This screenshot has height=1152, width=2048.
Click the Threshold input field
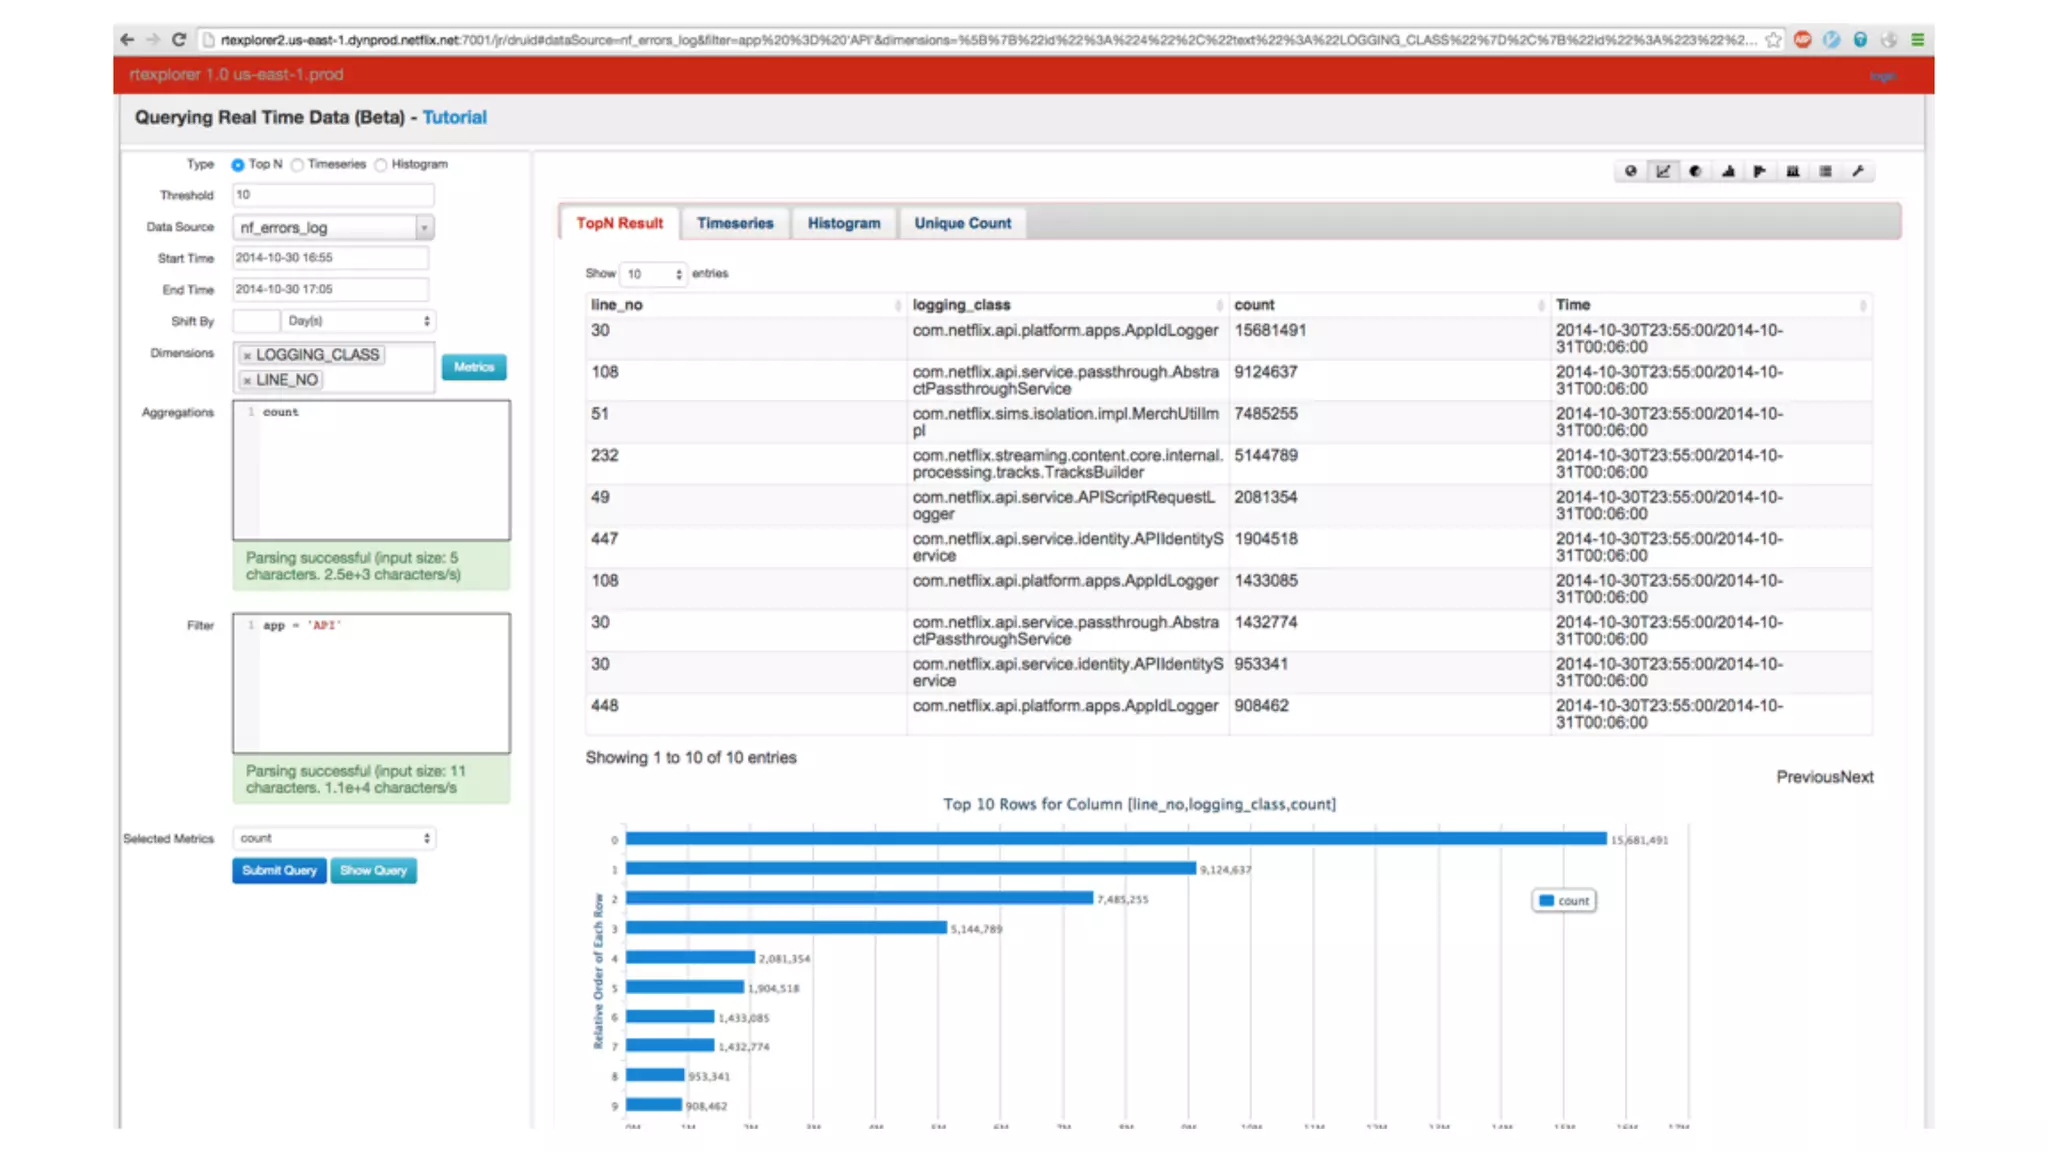coord(333,195)
